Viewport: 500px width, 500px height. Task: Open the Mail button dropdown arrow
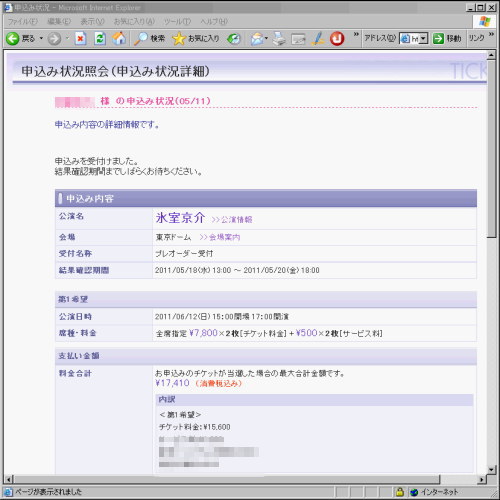pyautogui.click(x=266, y=38)
